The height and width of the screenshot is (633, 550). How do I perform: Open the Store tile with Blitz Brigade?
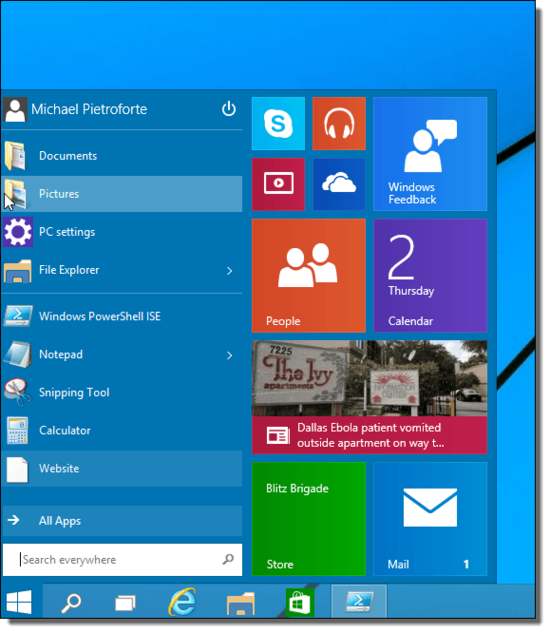(x=309, y=519)
